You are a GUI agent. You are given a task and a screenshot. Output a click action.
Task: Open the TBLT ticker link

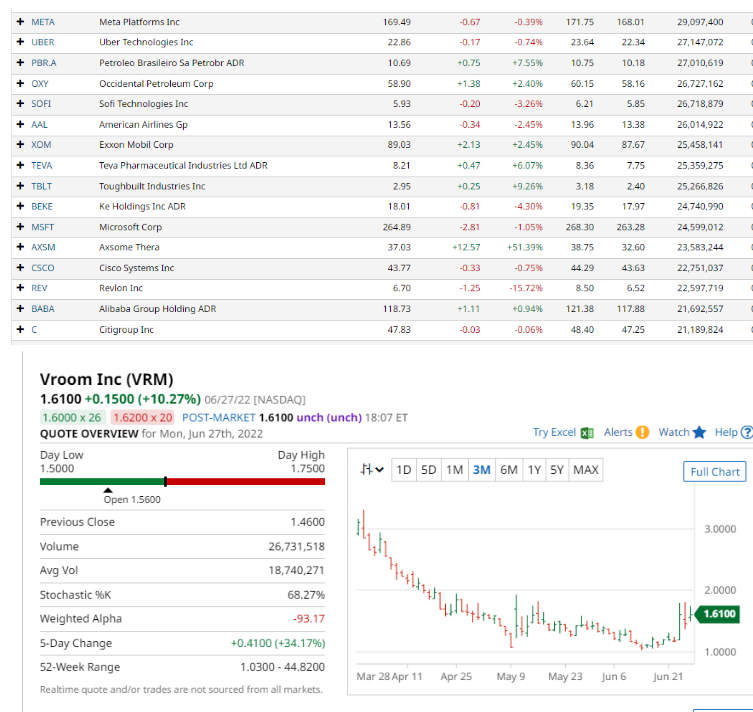point(41,186)
